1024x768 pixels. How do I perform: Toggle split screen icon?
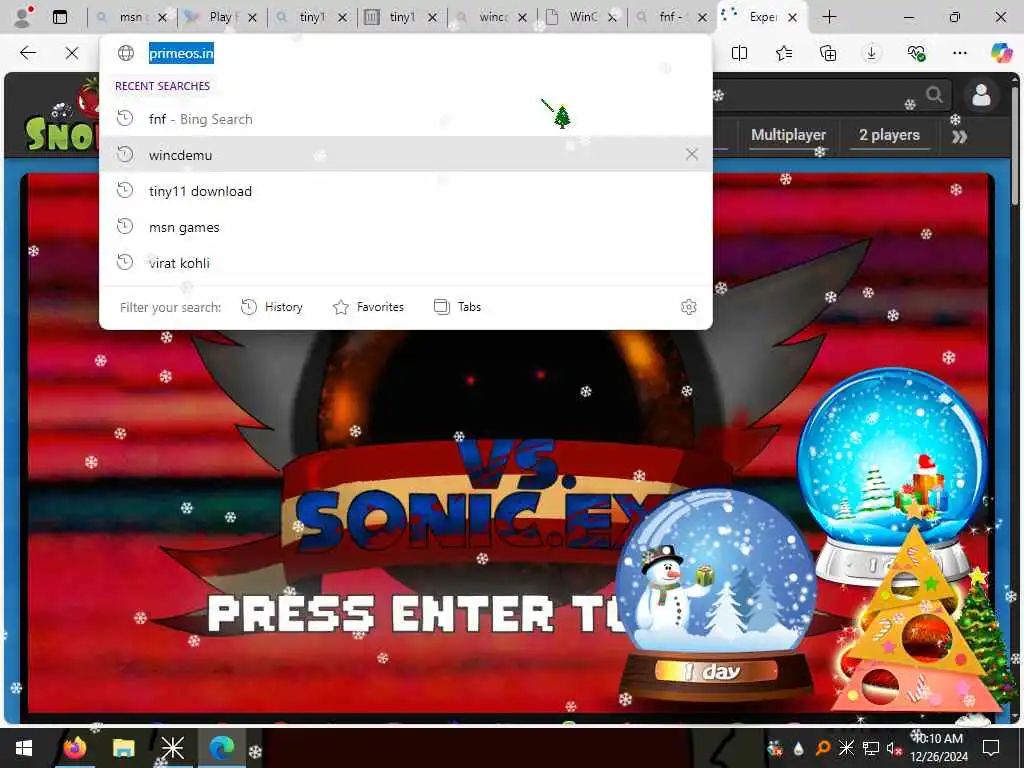739,53
